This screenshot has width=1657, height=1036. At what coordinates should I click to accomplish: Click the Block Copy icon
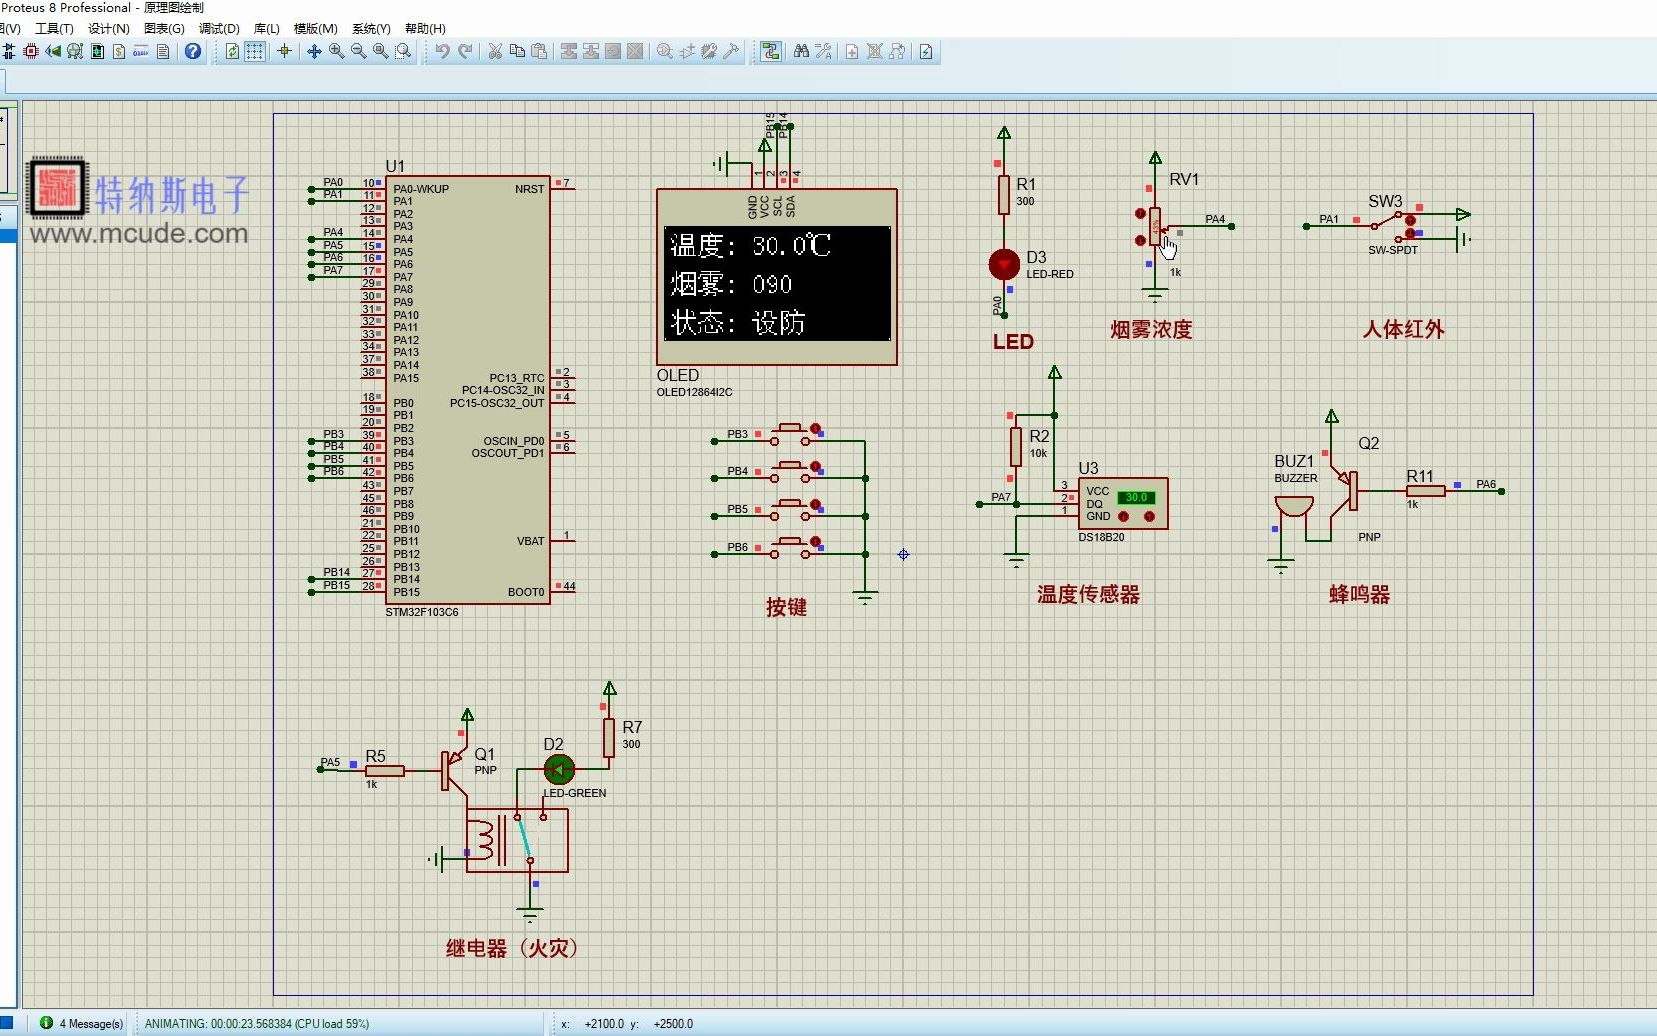click(x=569, y=51)
